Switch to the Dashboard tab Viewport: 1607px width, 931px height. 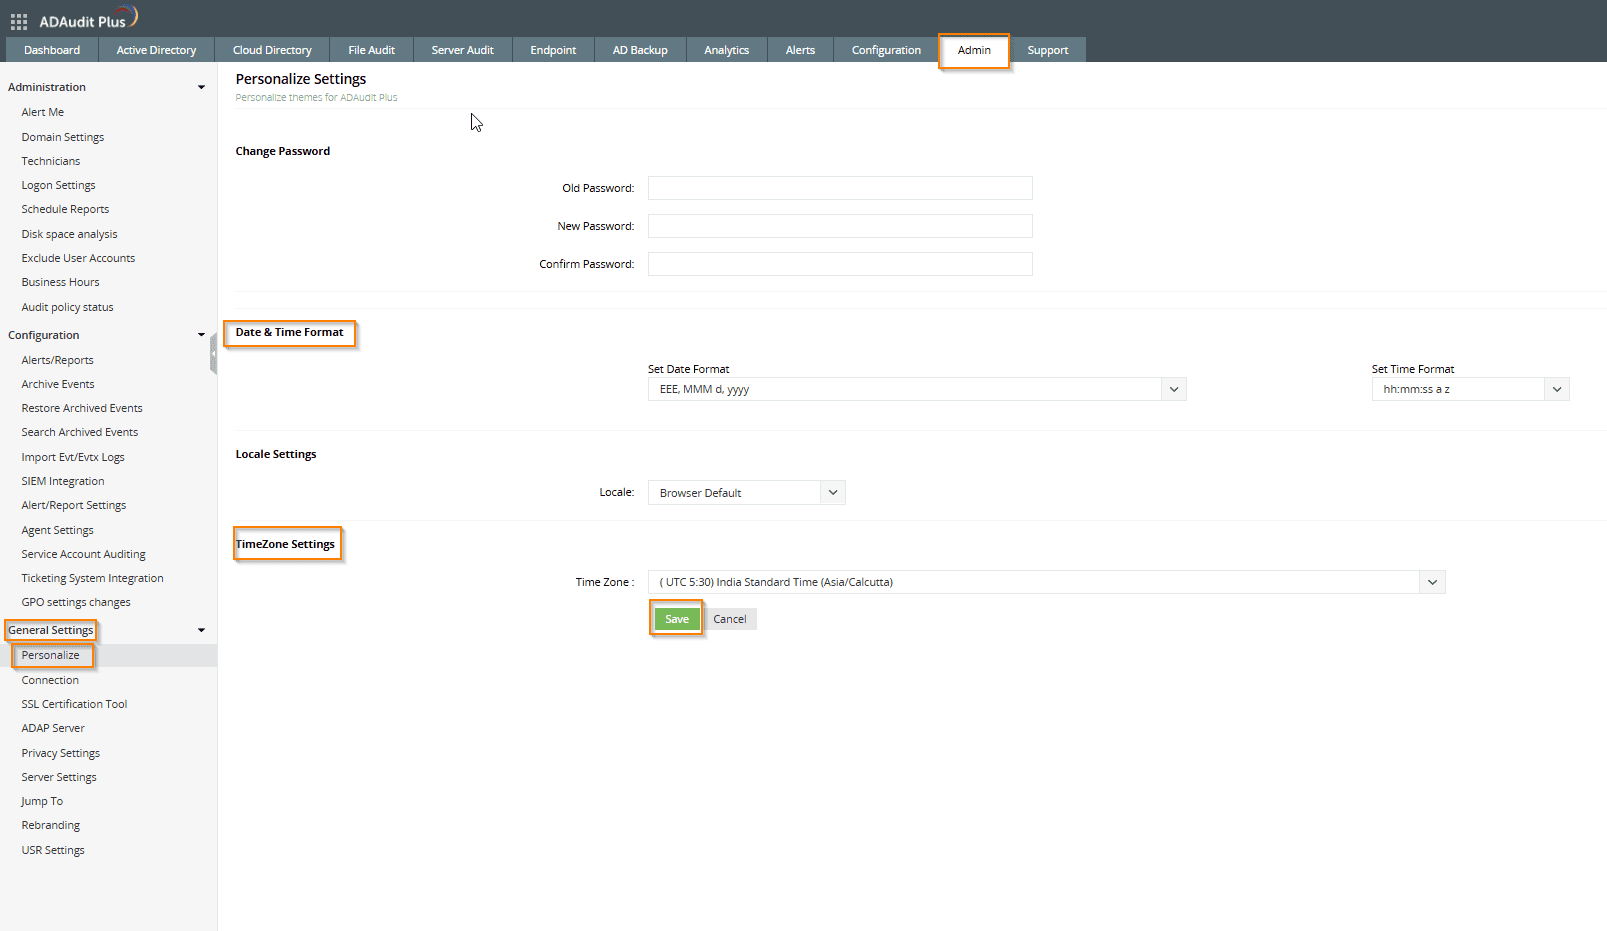point(52,50)
